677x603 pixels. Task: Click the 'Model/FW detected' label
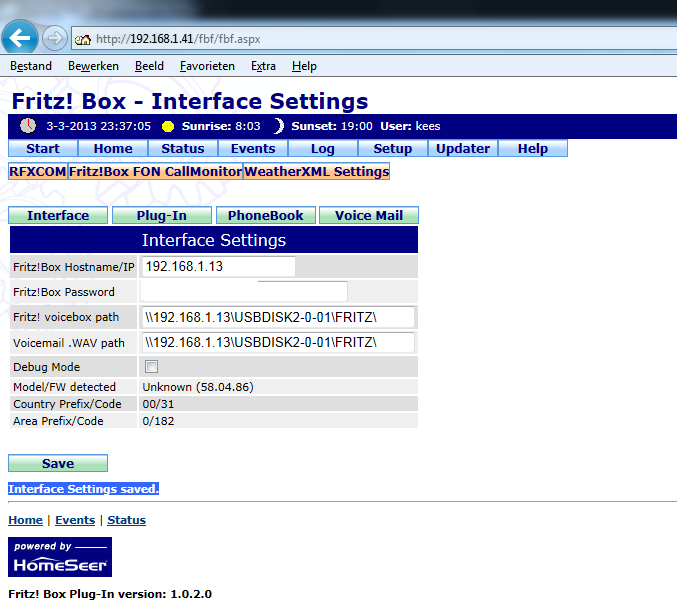tap(64, 387)
